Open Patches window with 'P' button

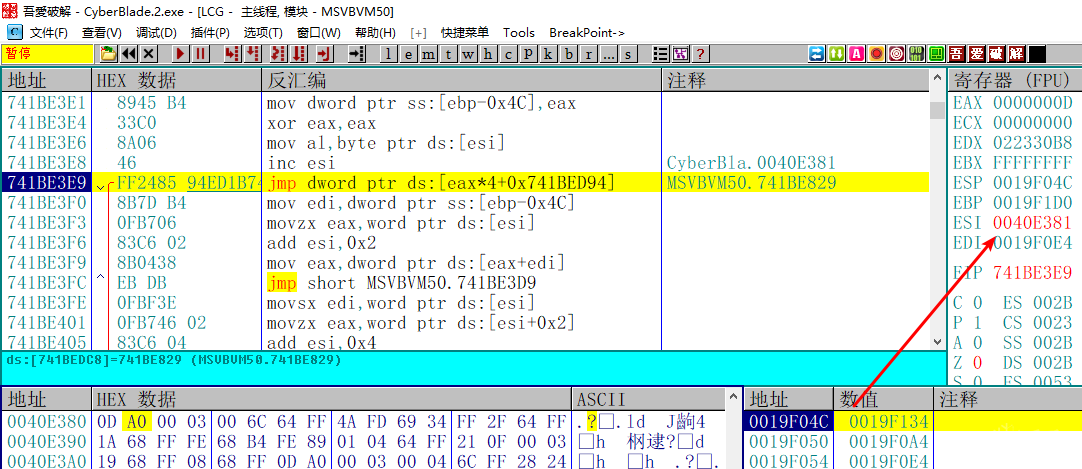point(529,54)
